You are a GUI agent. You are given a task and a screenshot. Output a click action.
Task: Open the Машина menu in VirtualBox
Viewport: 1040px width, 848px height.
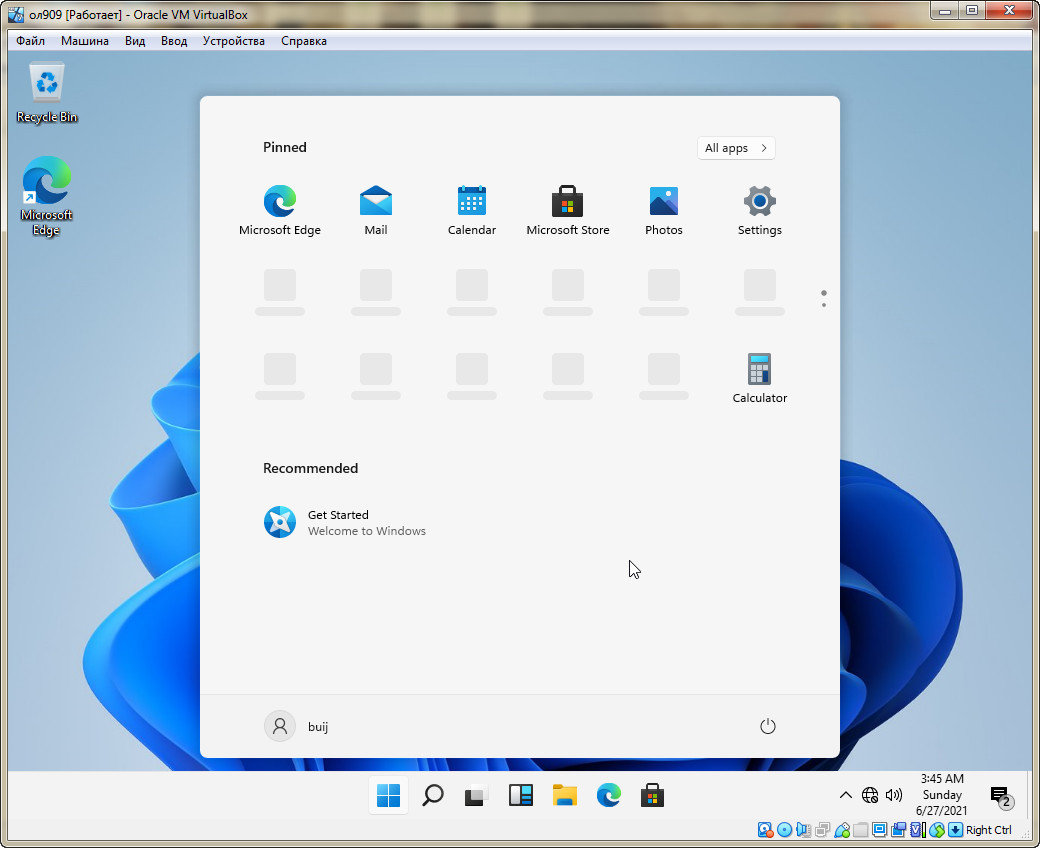85,41
